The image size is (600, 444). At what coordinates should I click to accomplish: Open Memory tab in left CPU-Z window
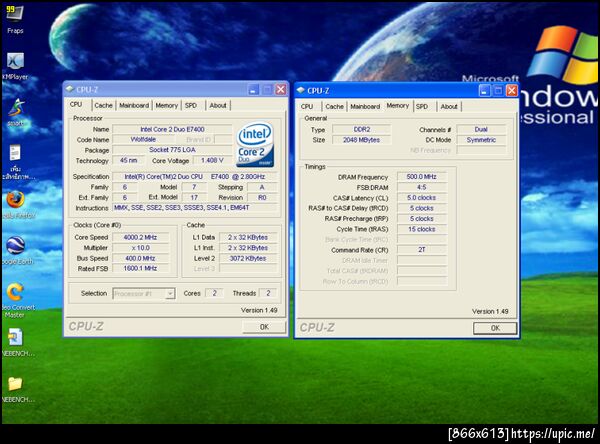pos(166,105)
